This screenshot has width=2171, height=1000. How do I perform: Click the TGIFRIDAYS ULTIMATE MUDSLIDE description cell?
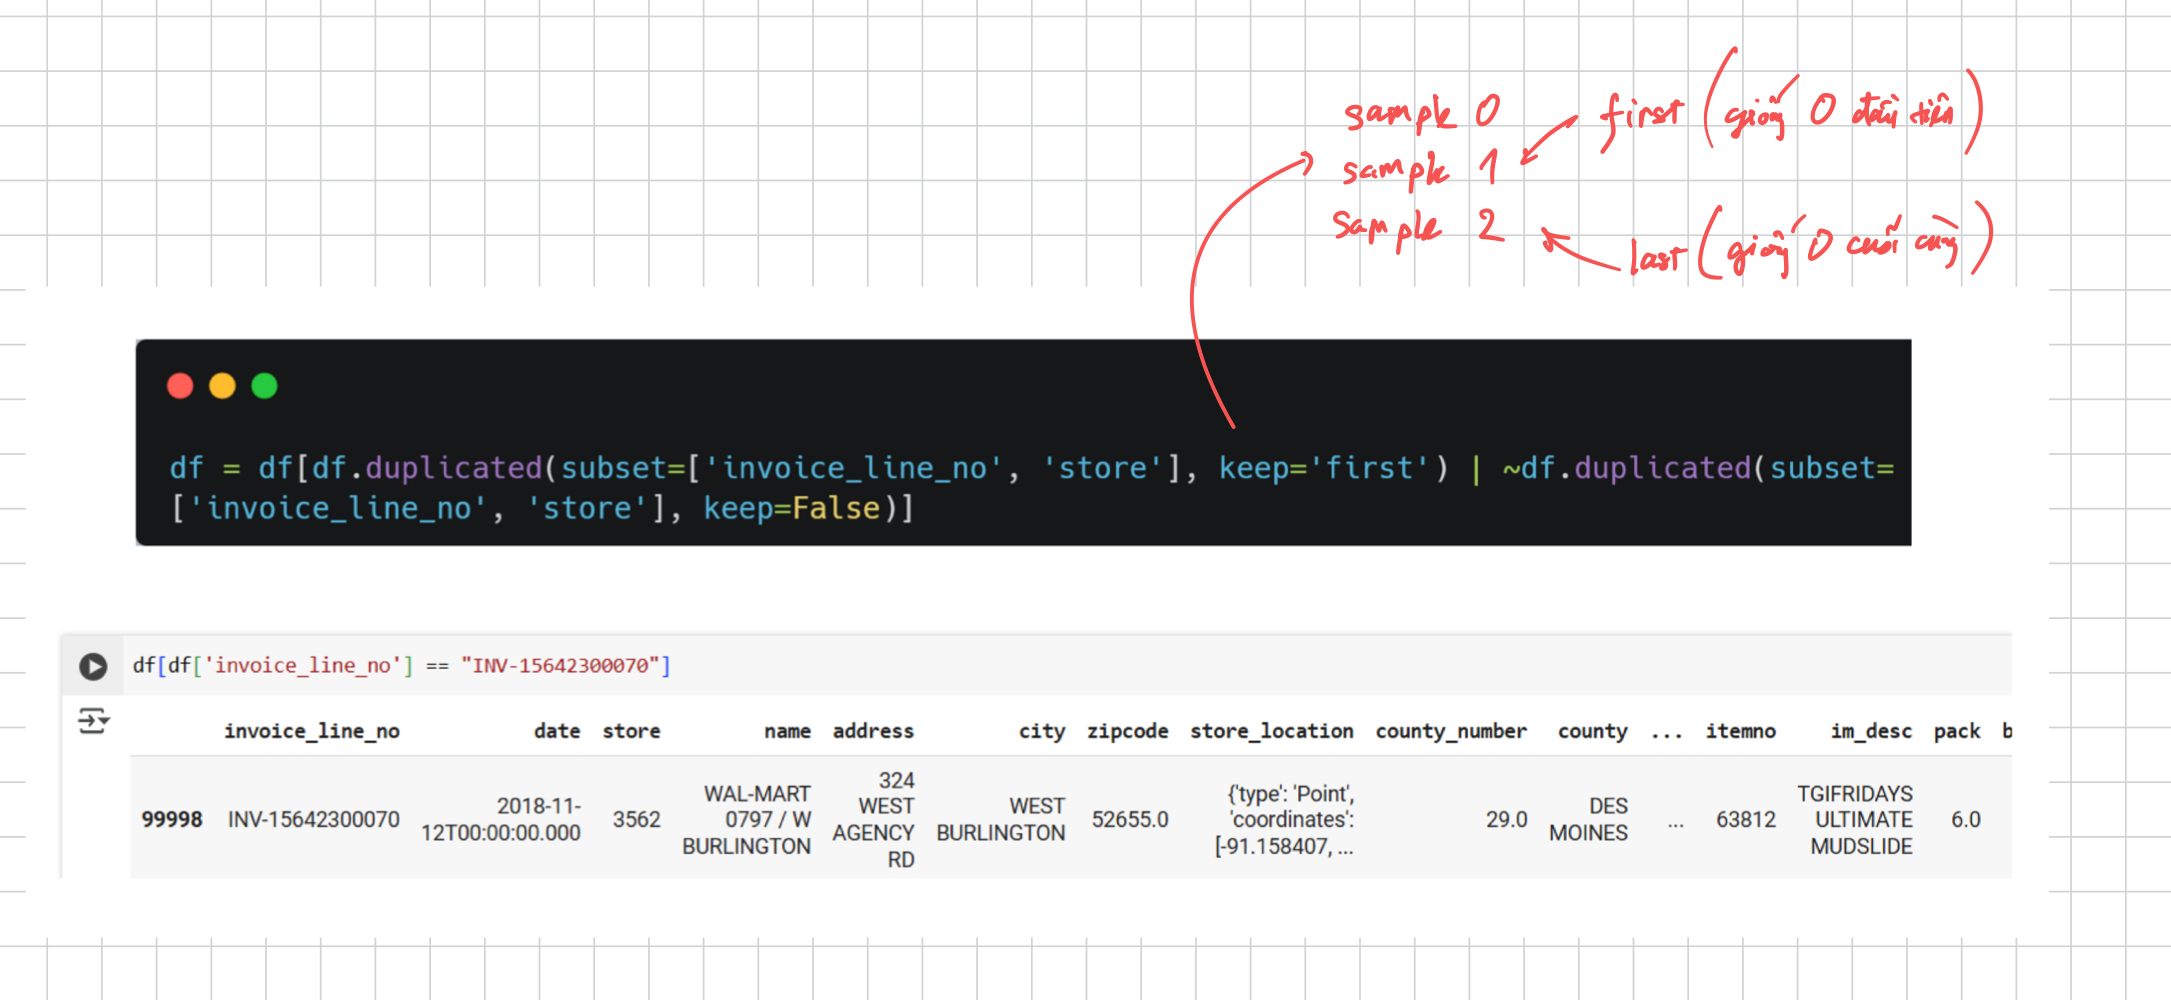tap(1855, 820)
